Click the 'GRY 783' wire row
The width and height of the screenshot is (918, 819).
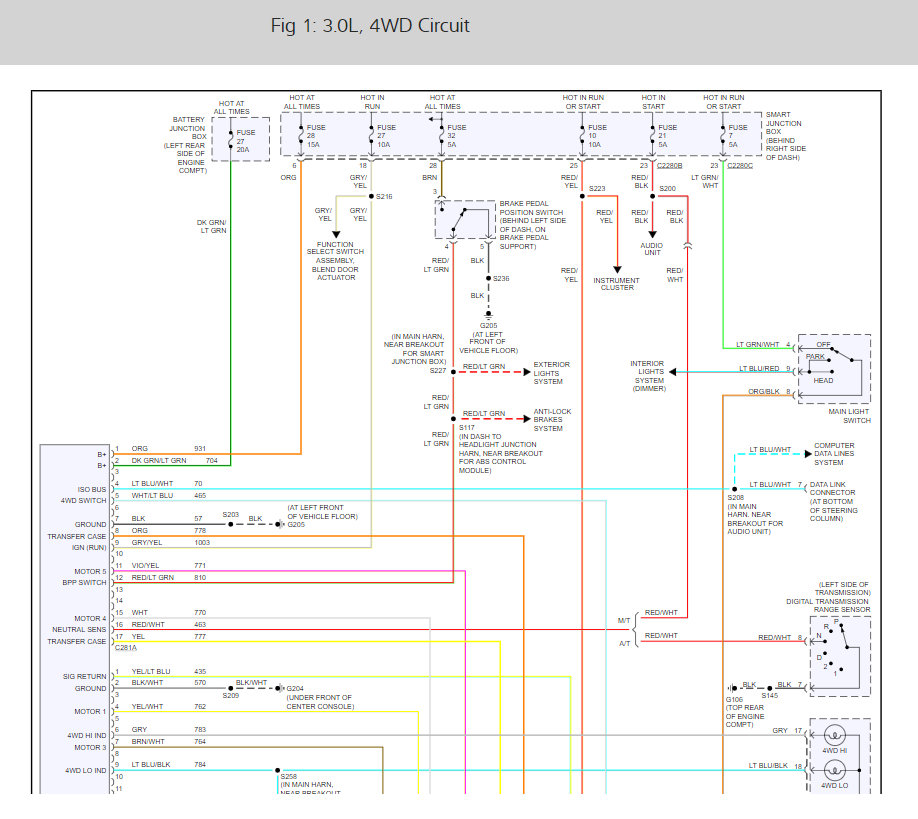(160, 729)
